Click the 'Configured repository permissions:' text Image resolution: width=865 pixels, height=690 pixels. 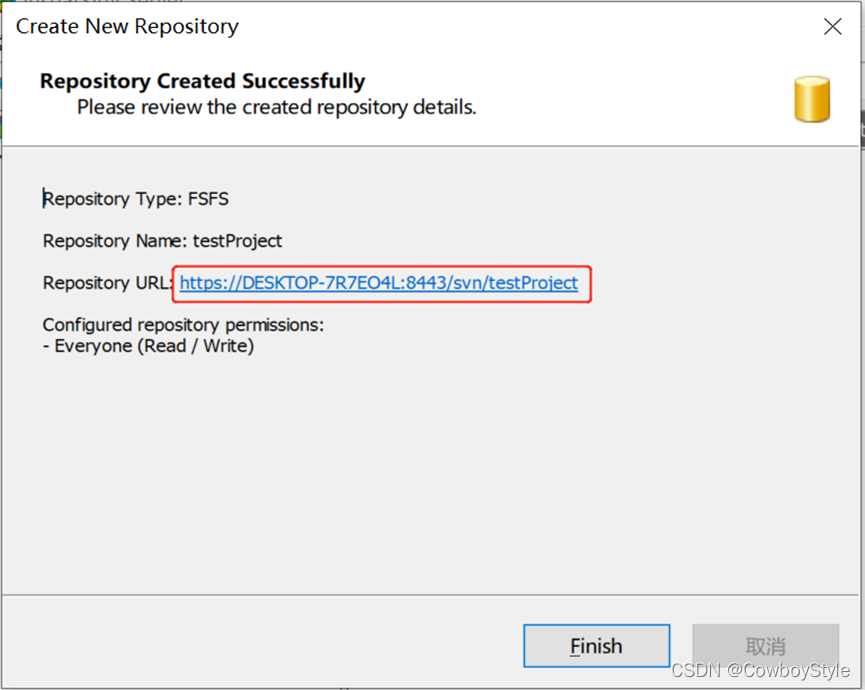point(183,325)
